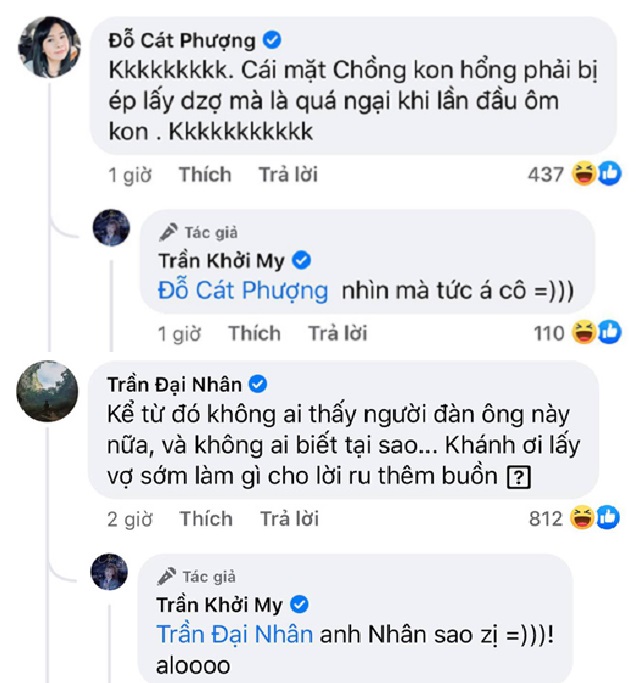Reply to Trần Đại Nhân's comment
The height and width of the screenshot is (683, 640).
pyautogui.click(x=289, y=519)
